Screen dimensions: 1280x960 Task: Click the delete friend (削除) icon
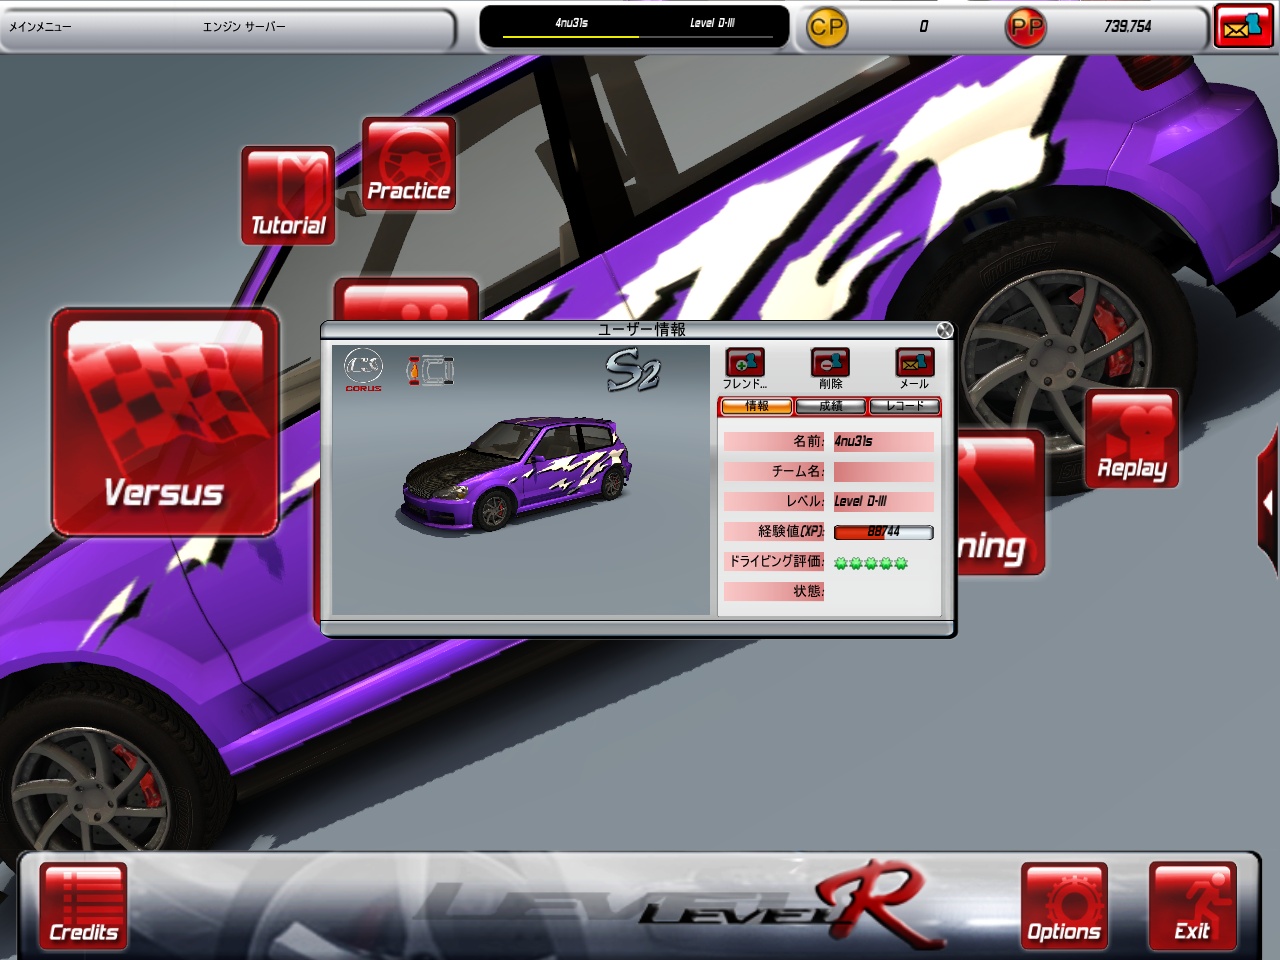830,363
